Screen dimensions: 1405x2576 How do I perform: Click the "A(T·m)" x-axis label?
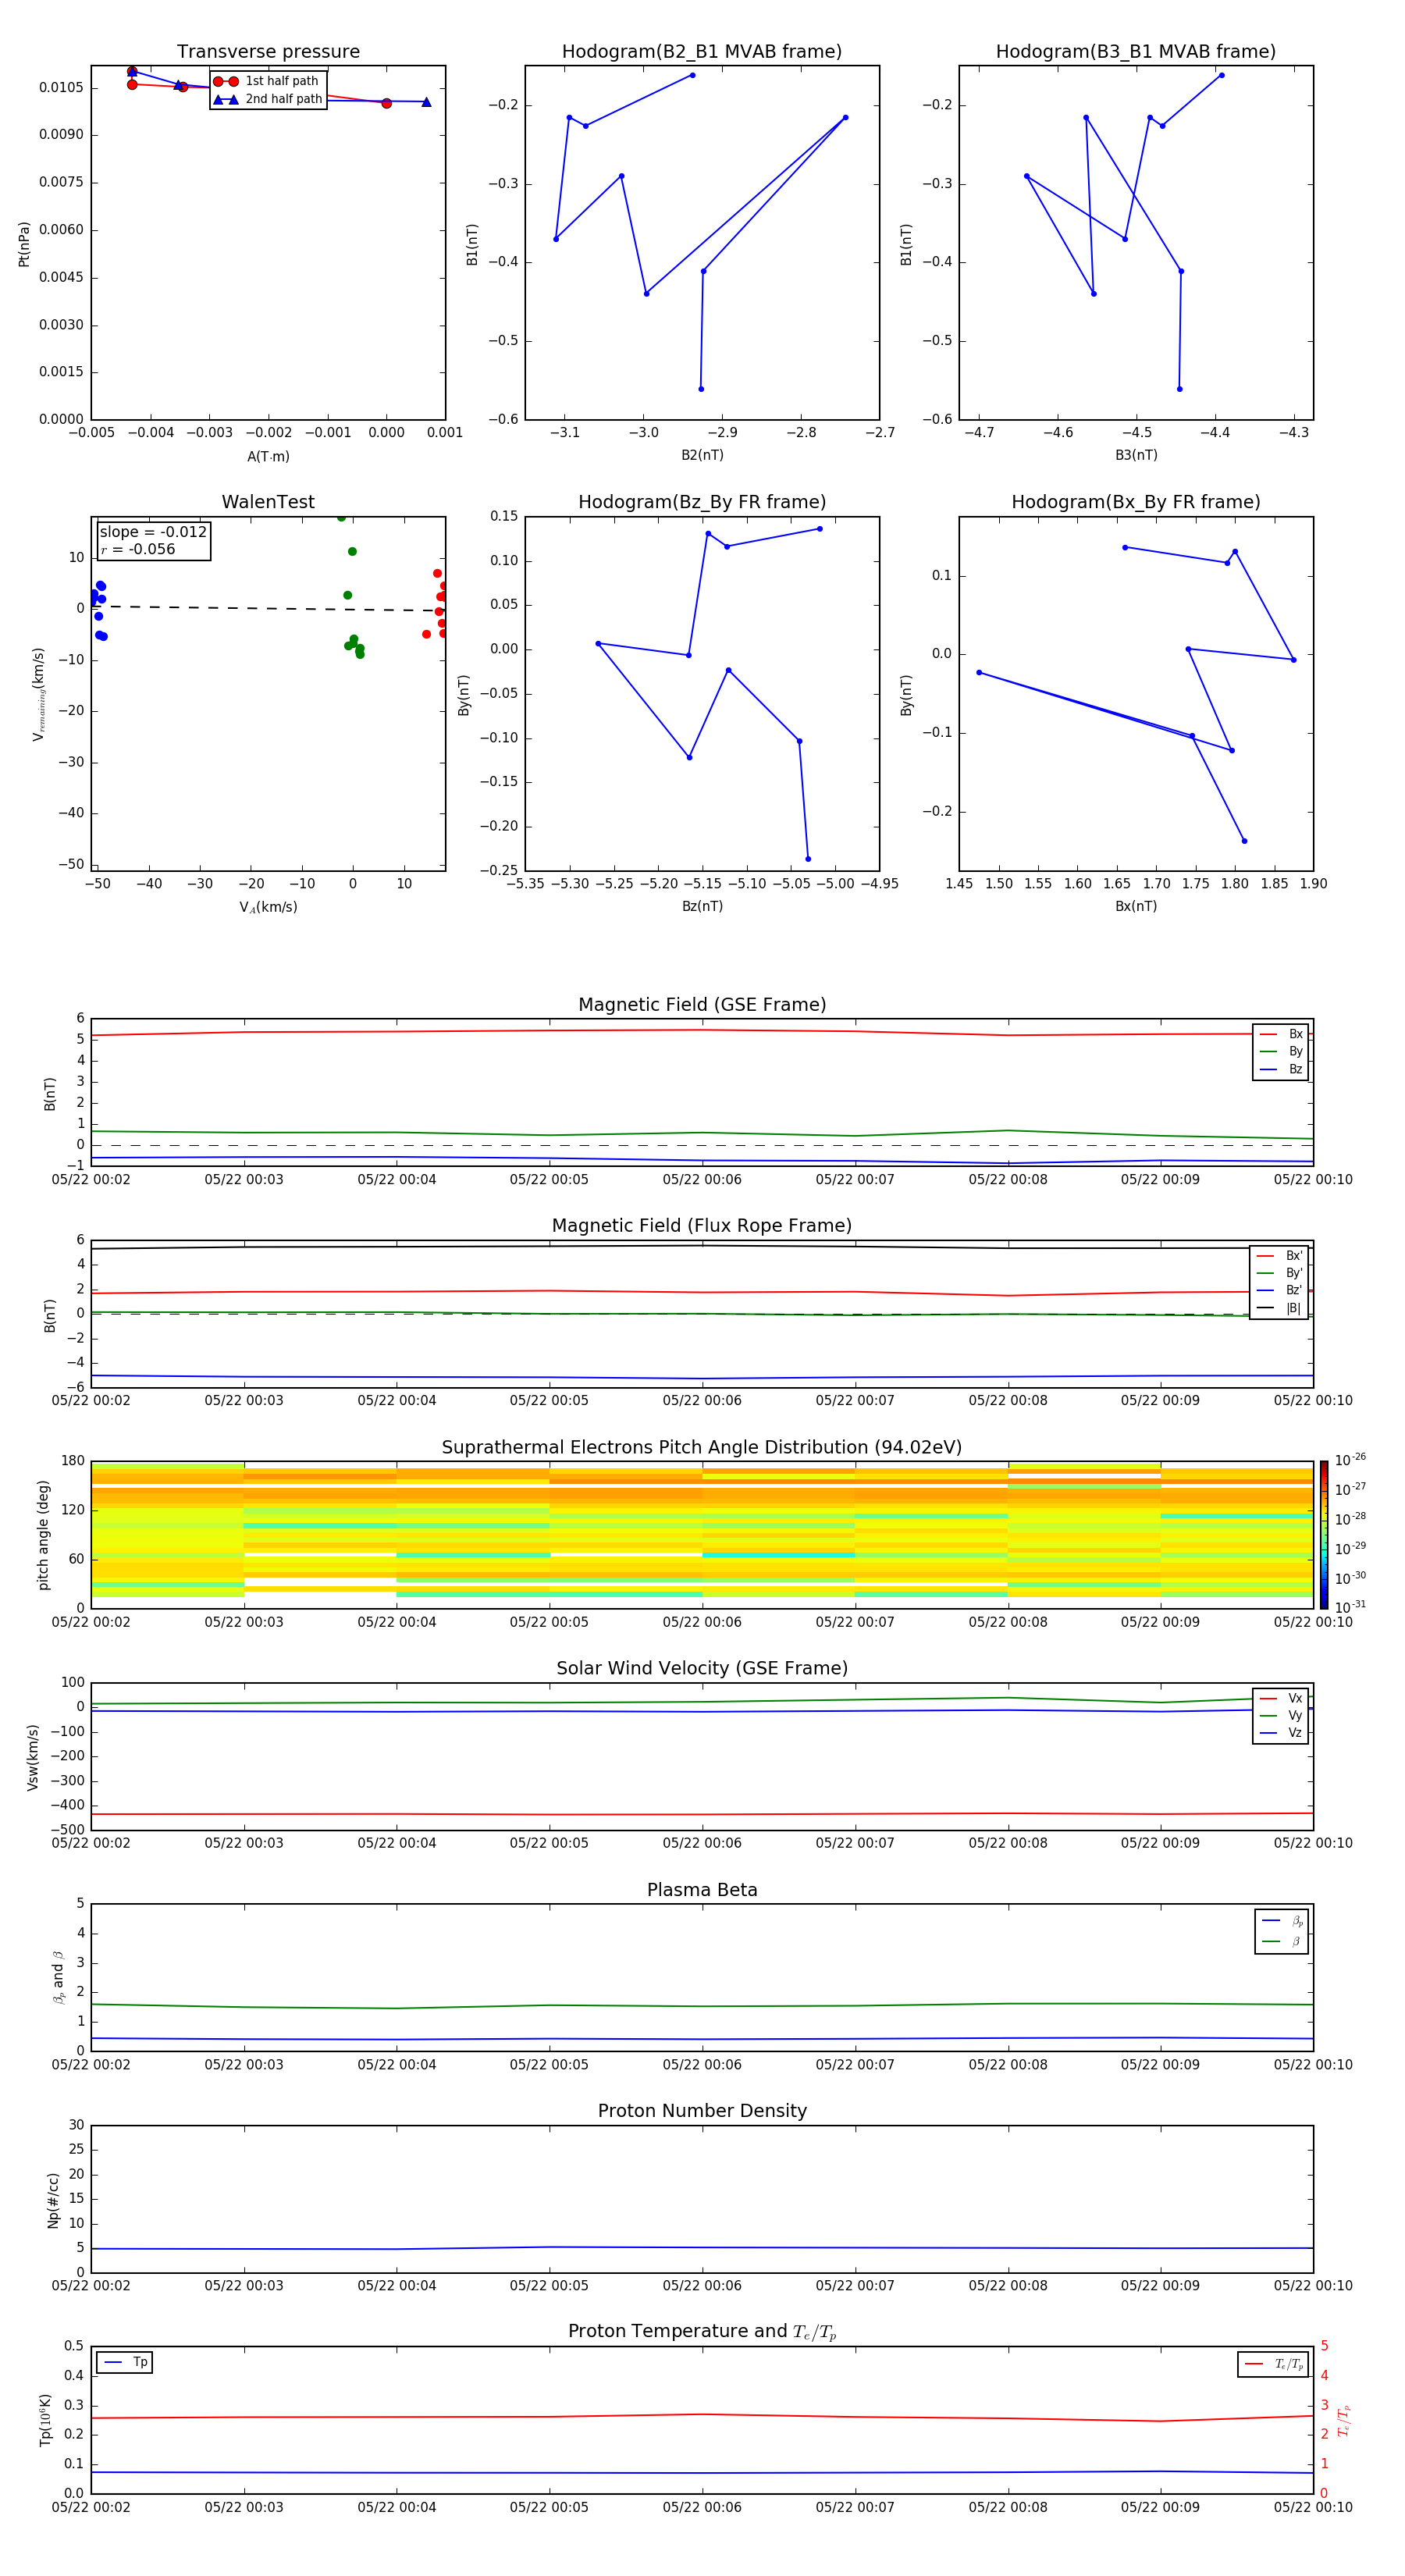(x=268, y=456)
